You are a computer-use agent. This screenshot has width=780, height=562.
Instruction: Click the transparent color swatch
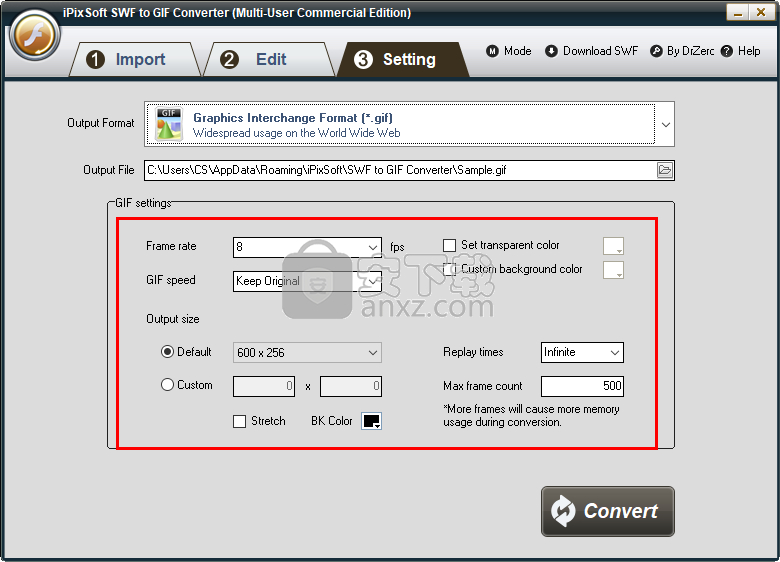click(613, 246)
